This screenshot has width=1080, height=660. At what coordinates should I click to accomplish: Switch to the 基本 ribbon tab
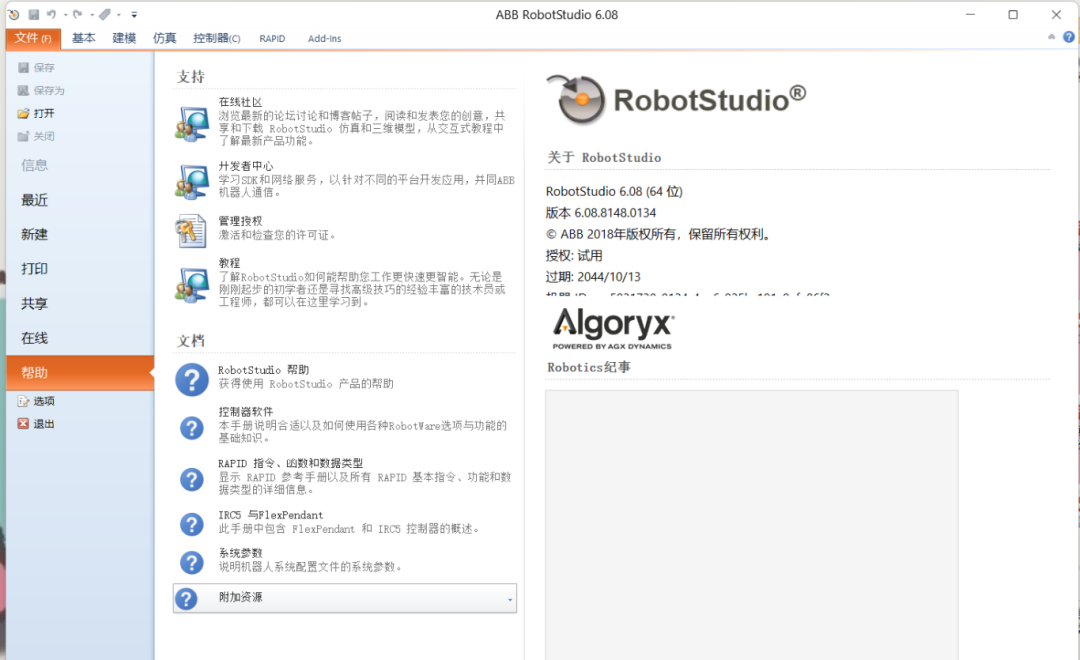(x=84, y=38)
